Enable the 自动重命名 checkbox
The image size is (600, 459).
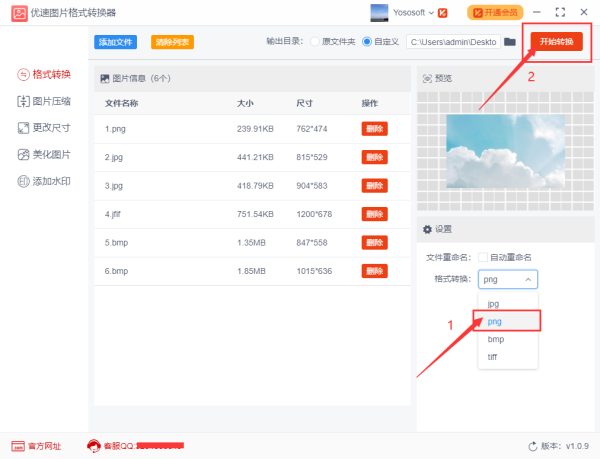[x=484, y=258]
